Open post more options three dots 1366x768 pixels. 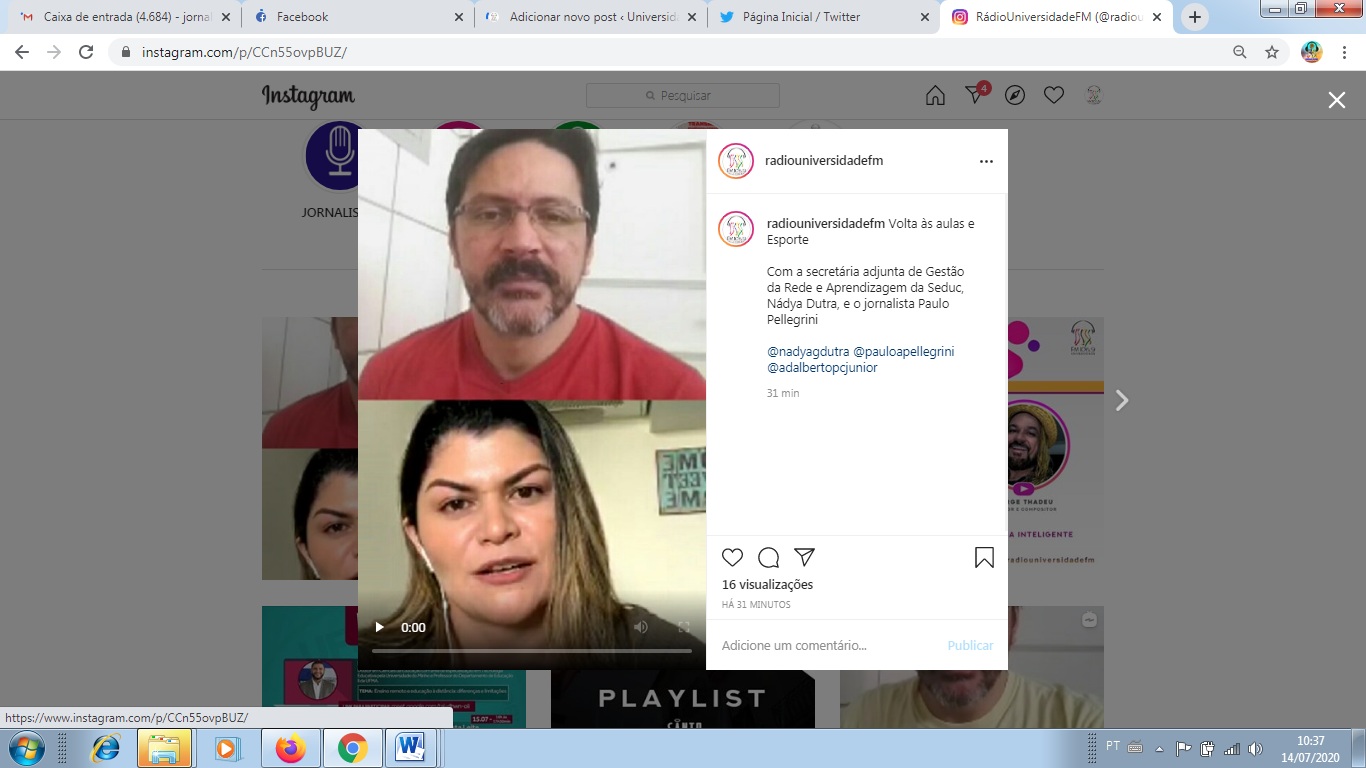tap(986, 161)
